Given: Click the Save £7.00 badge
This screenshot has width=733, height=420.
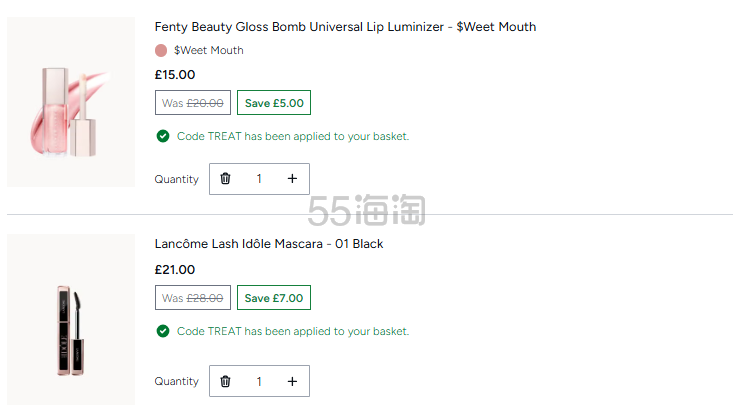Looking at the screenshot, I should [x=274, y=297].
